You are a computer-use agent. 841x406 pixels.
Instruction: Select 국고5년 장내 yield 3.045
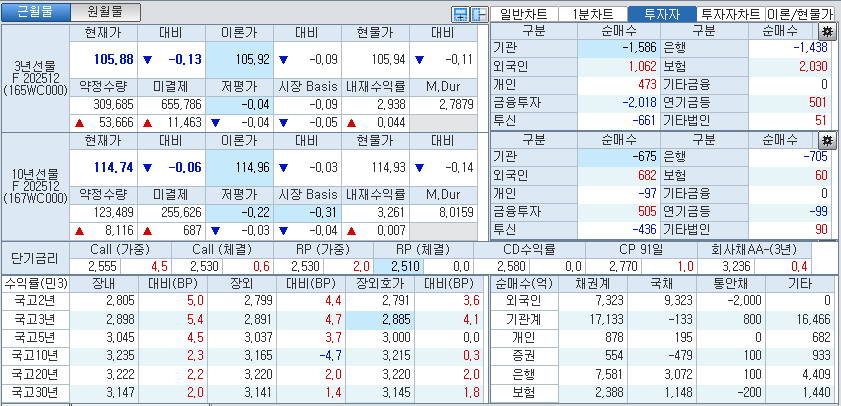coord(104,338)
